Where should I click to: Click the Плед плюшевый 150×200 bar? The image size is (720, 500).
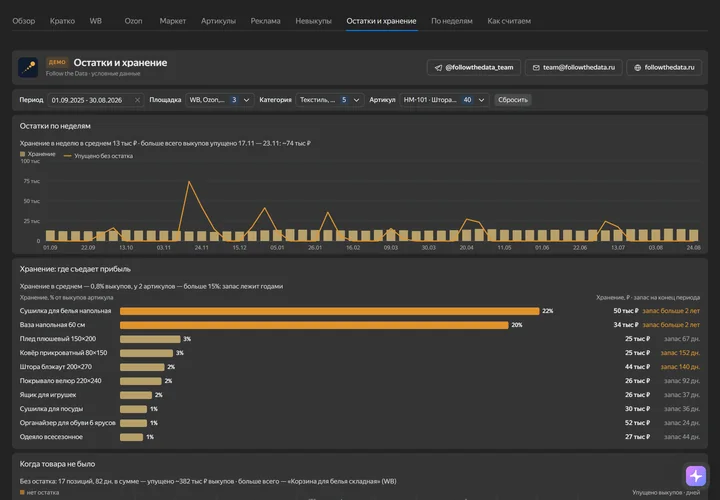pyautogui.click(x=150, y=339)
